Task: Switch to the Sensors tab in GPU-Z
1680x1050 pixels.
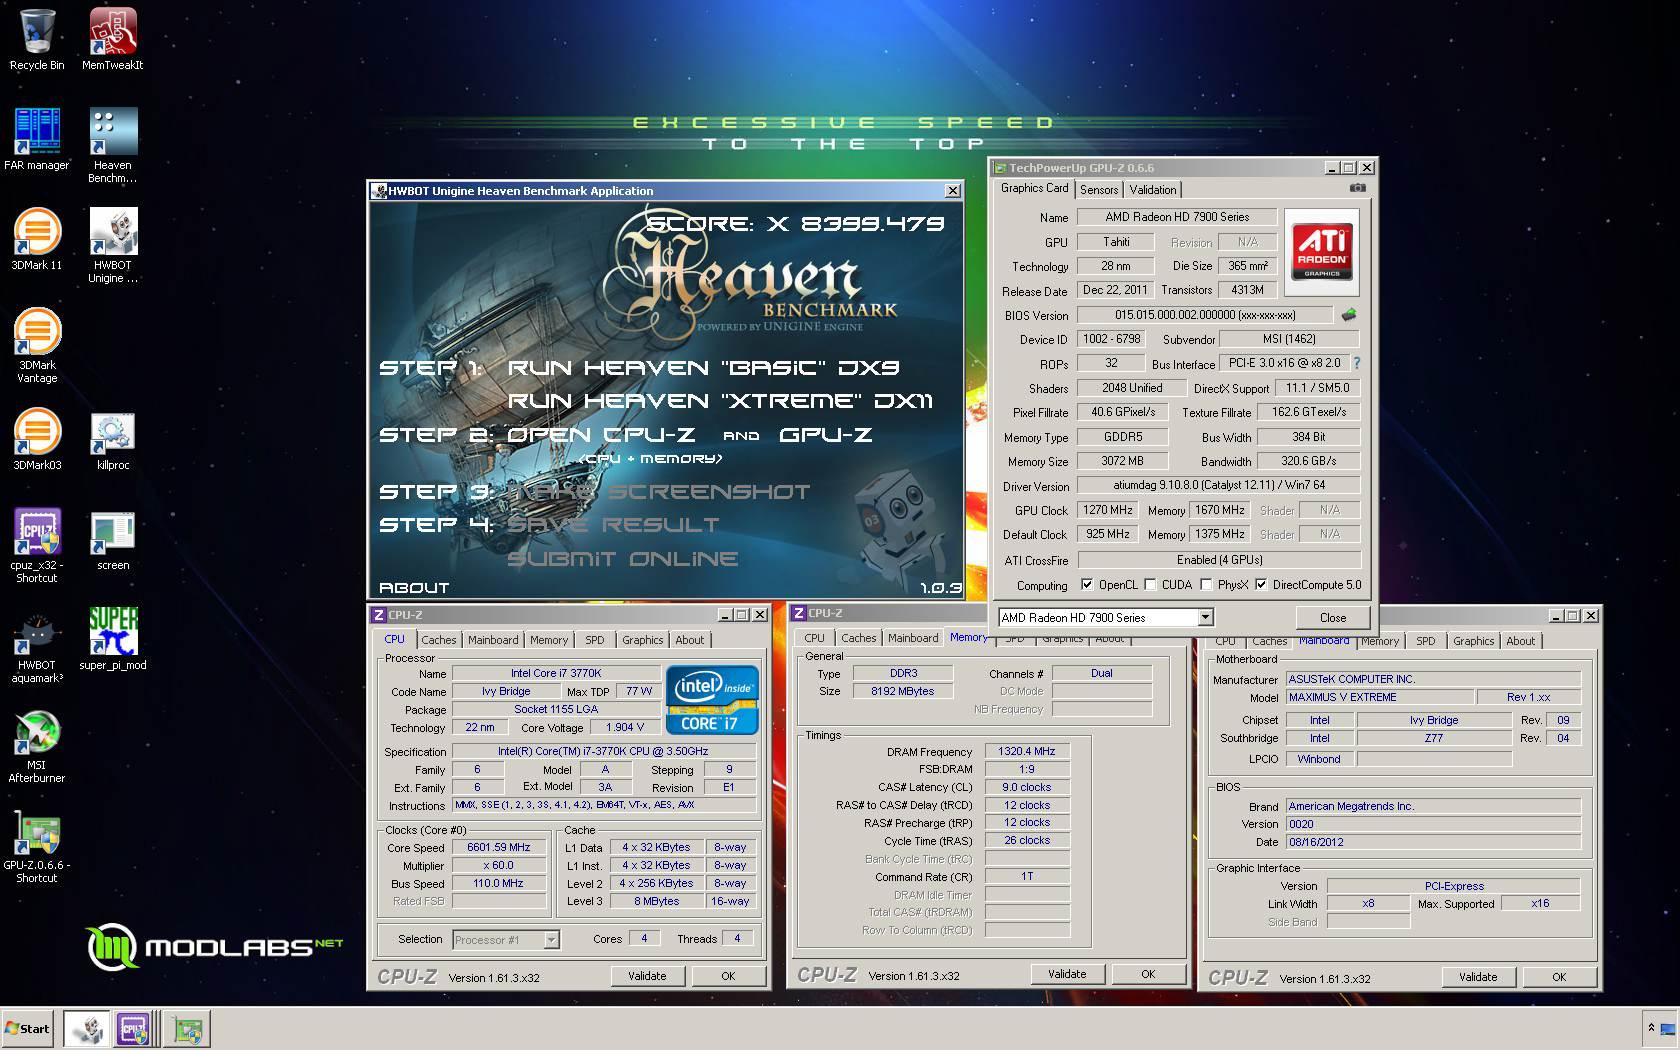Action: (x=1099, y=190)
